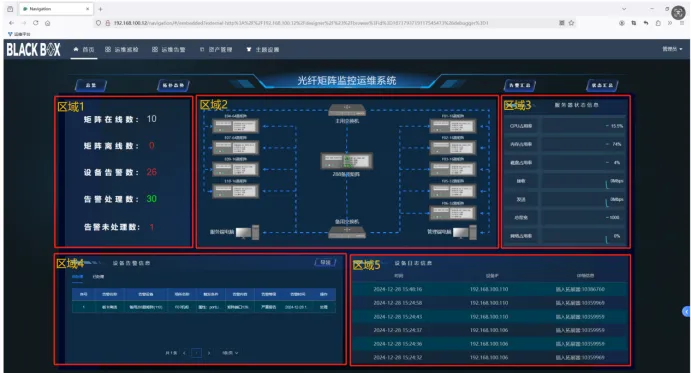Select the 备用交换机 switch icon

[347, 232]
